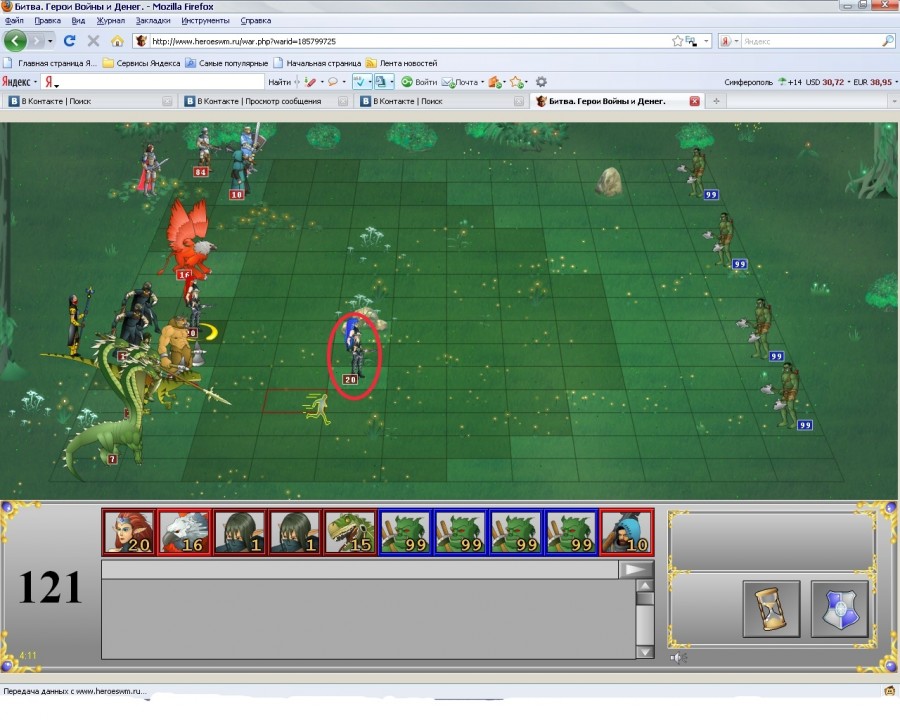This screenshot has height=720, width=900.
Task: Open the Правка menu
Action: pyautogui.click(x=47, y=20)
